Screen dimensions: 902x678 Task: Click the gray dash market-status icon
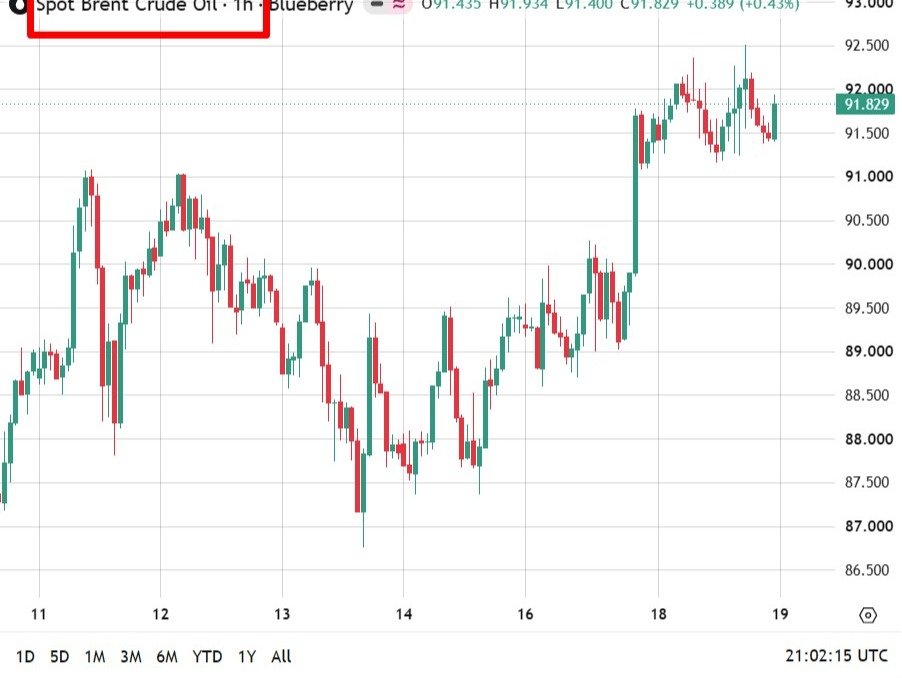(x=377, y=5)
